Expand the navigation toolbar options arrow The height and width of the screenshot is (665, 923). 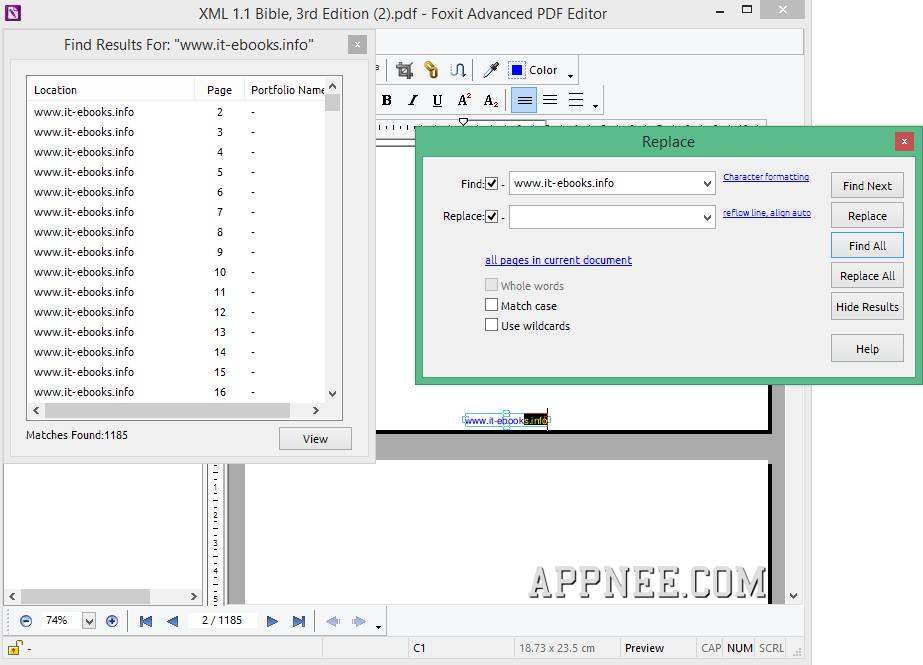point(378,627)
